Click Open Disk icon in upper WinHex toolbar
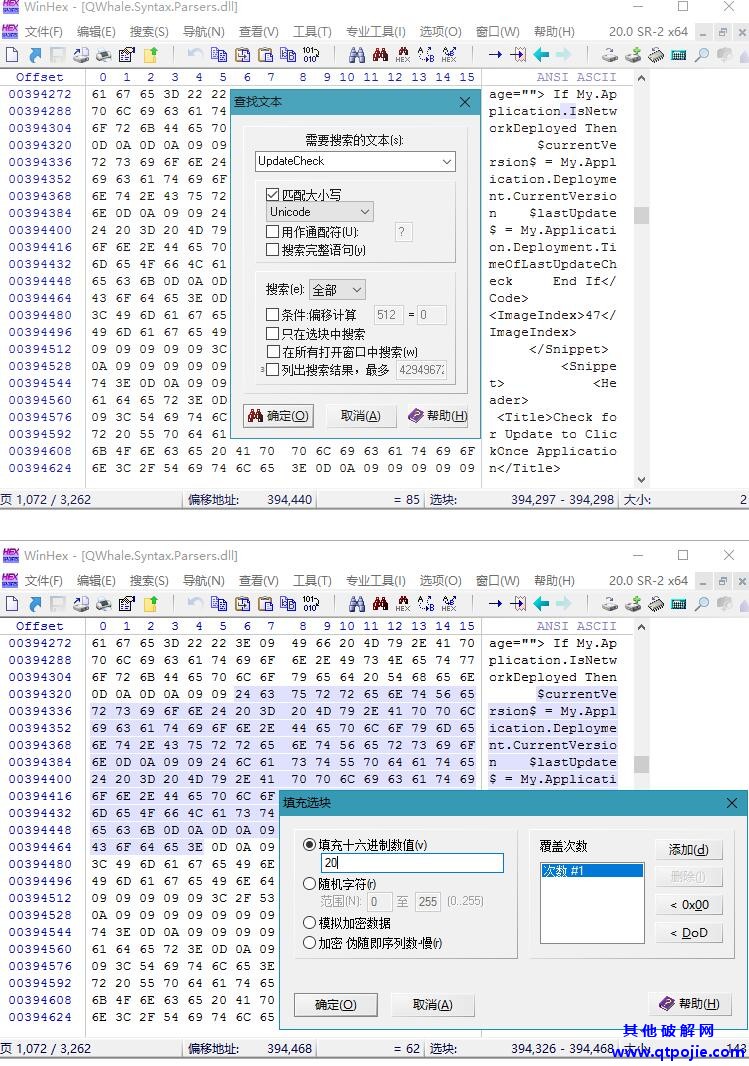Viewport: 749px width, 1066px height. [x=610, y=54]
